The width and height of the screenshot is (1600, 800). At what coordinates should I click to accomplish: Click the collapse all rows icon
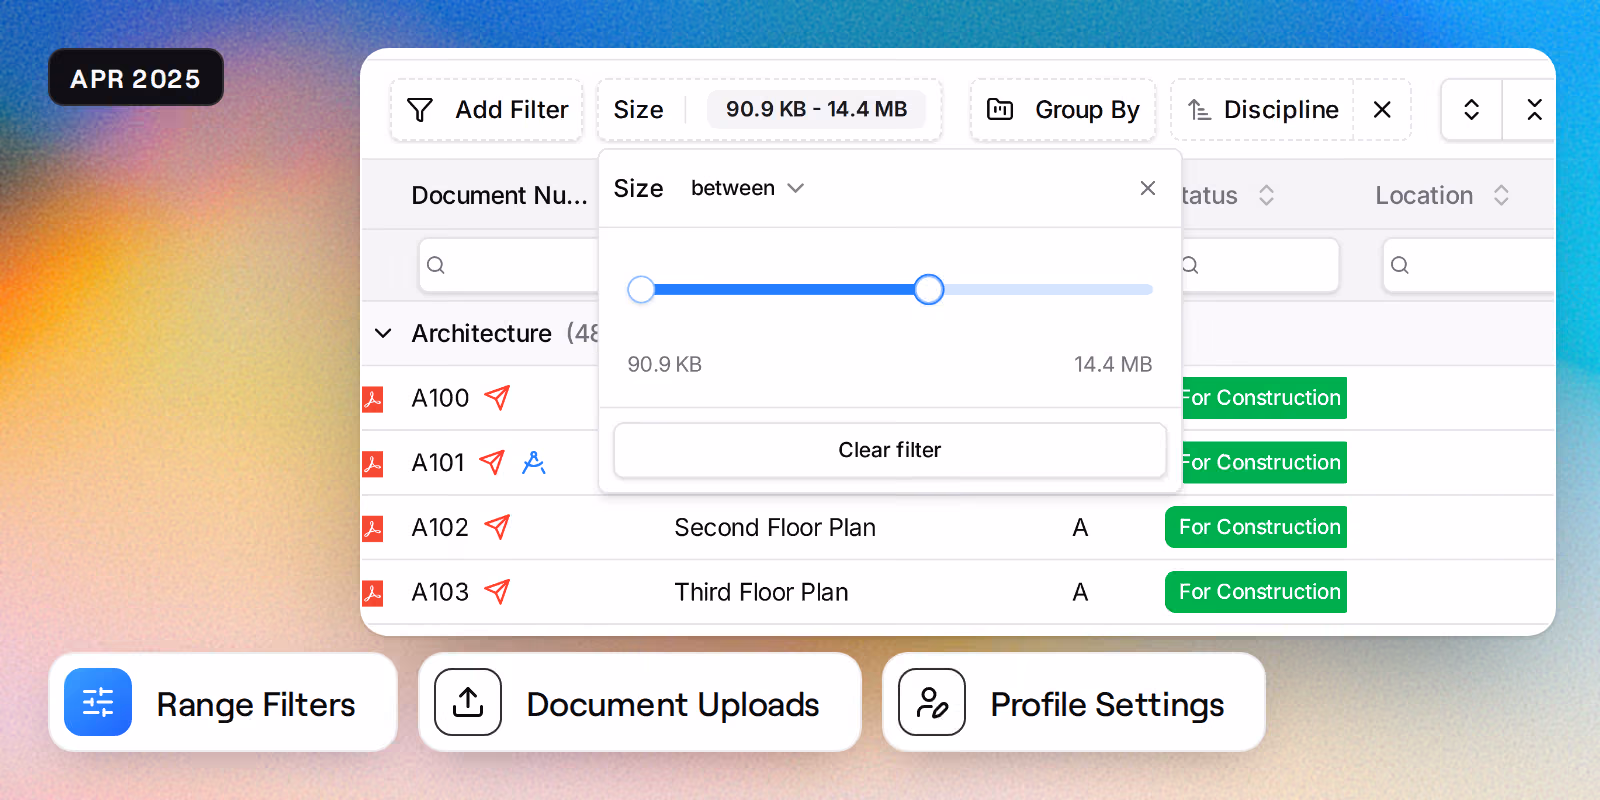[x=1533, y=110]
